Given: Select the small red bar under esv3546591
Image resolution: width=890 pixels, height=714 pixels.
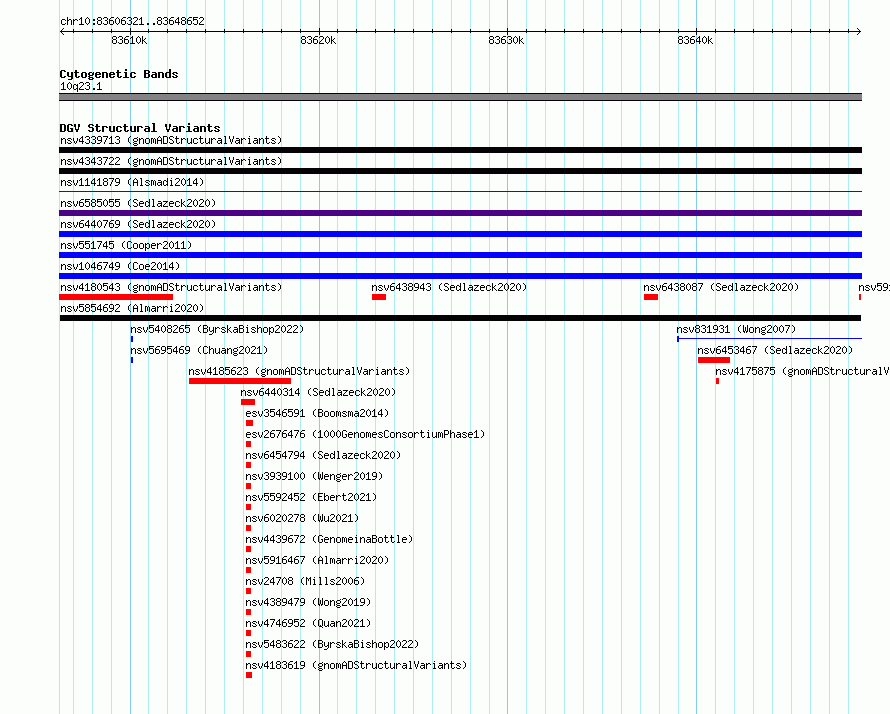Looking at the screenshot, I should pyautogui.click(x=249, y=423).
